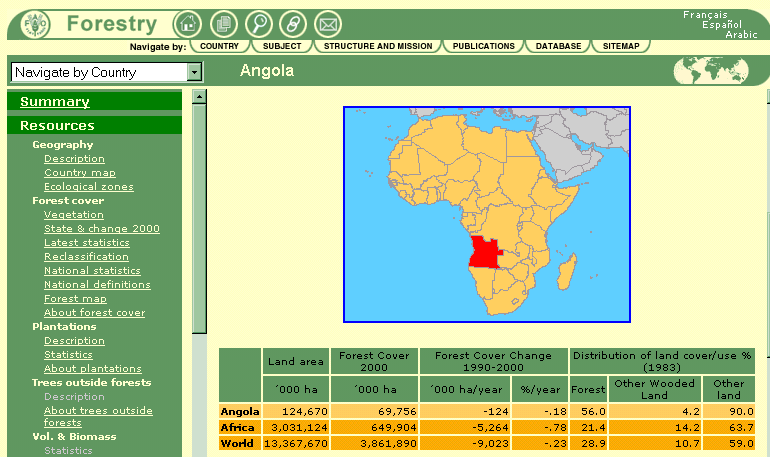Open the SITEMAP tab
This screenshot has width=770, height=457.
pyautogui.click(x=620, y=46)
